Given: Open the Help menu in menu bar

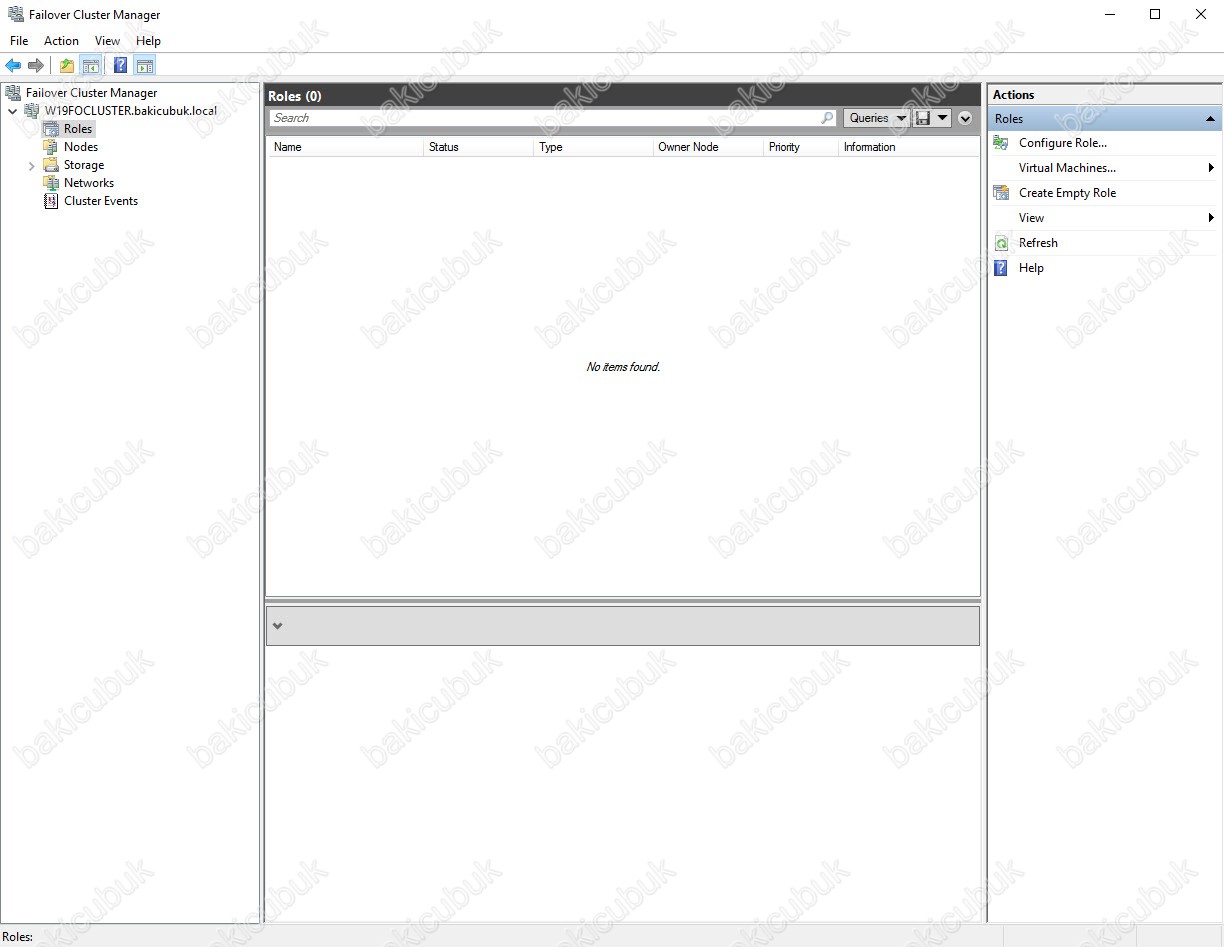Looking at the screenshot, I should point(148,41).
